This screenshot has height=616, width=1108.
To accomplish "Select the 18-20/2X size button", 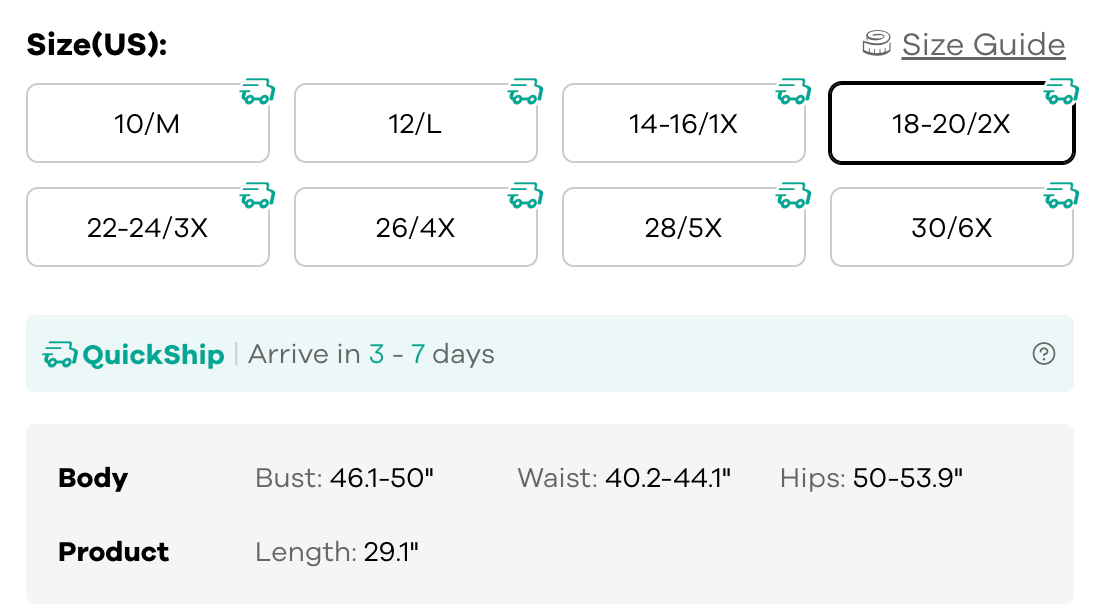I will [951, 124].
